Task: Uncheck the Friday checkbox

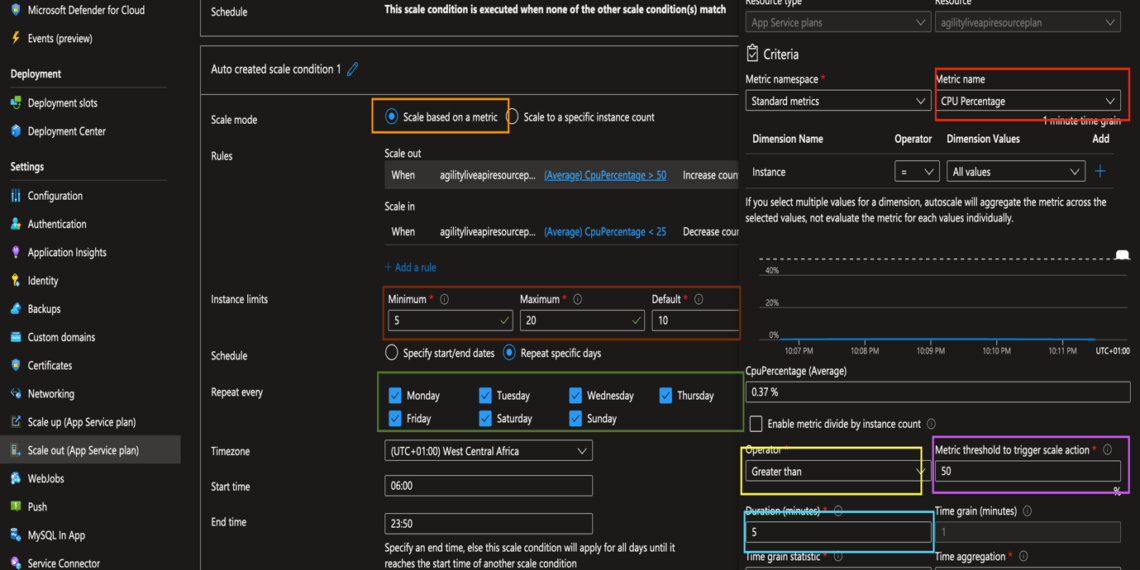Action: click(x=396, y=418)
